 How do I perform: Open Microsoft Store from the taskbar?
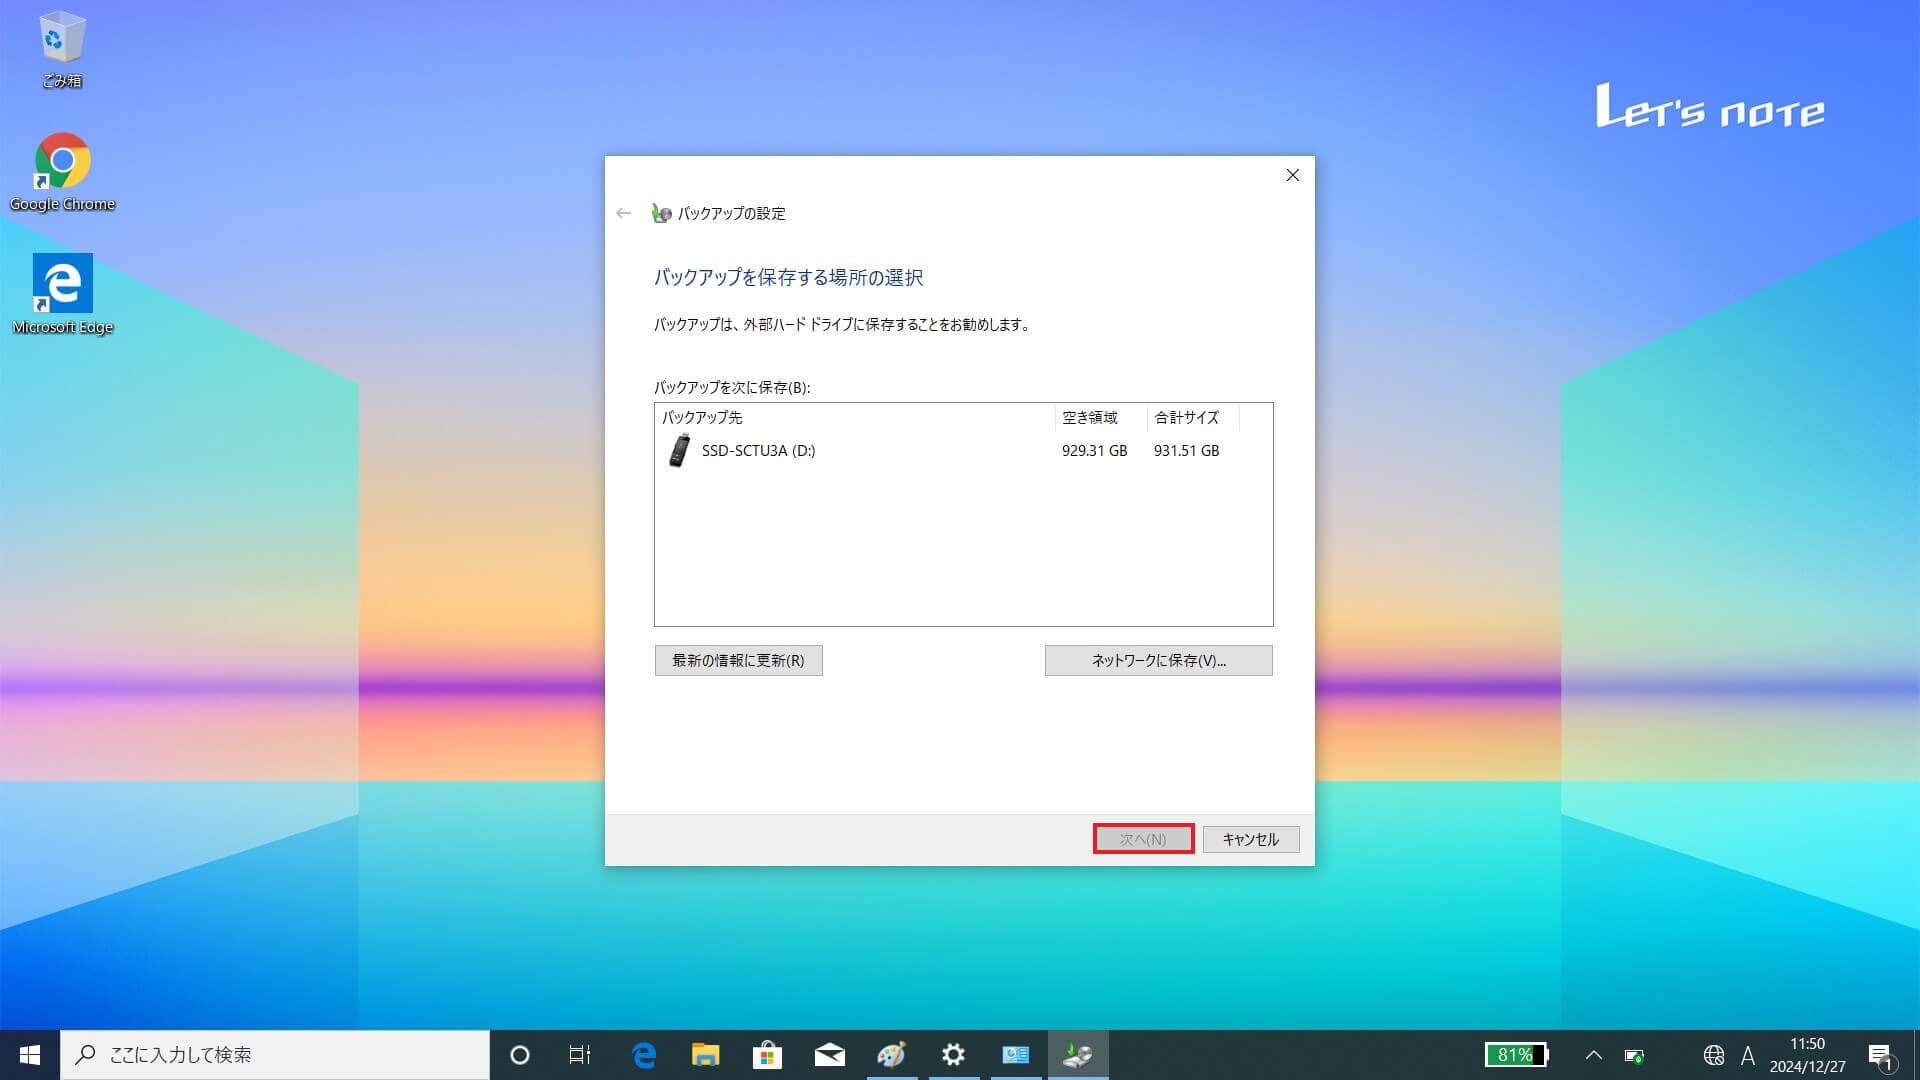point(767,1054)
